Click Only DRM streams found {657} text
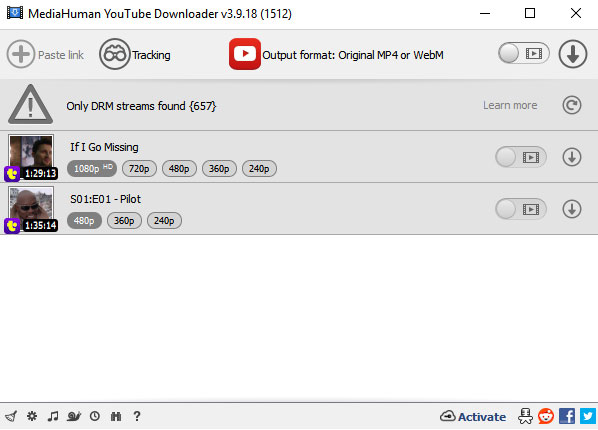The height and width of the screenshot is (430, 598). (x=141, y=106)
